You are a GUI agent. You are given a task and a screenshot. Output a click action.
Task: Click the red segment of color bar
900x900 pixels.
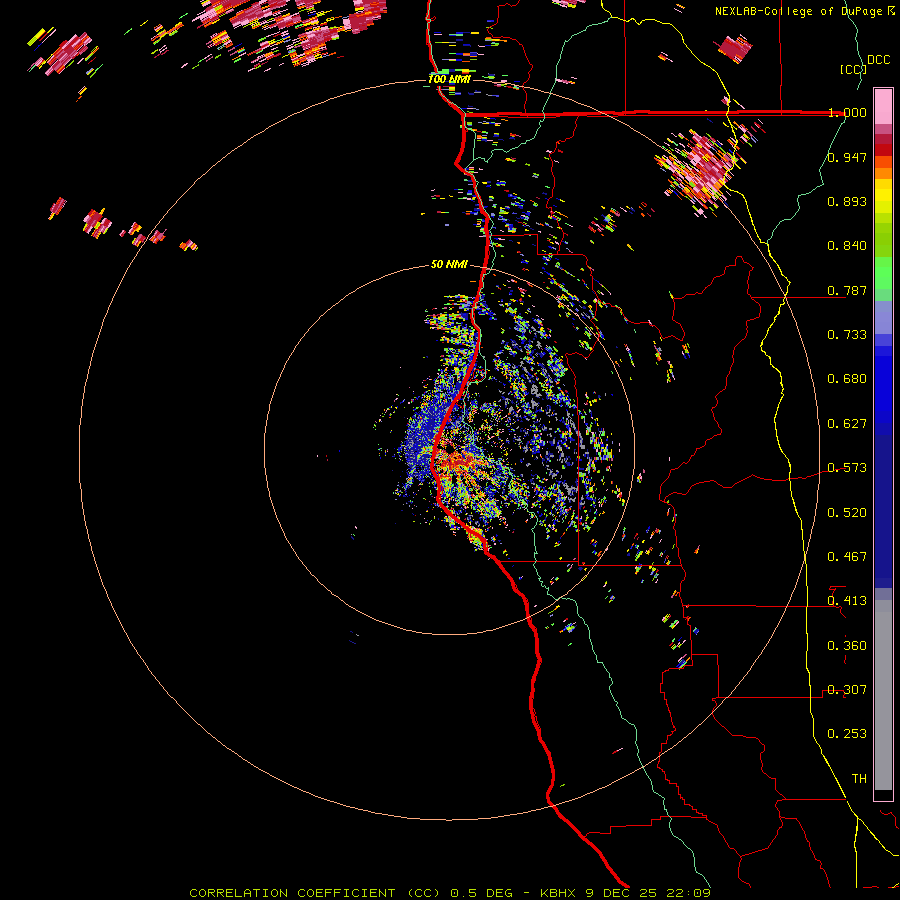coord(883,150)
